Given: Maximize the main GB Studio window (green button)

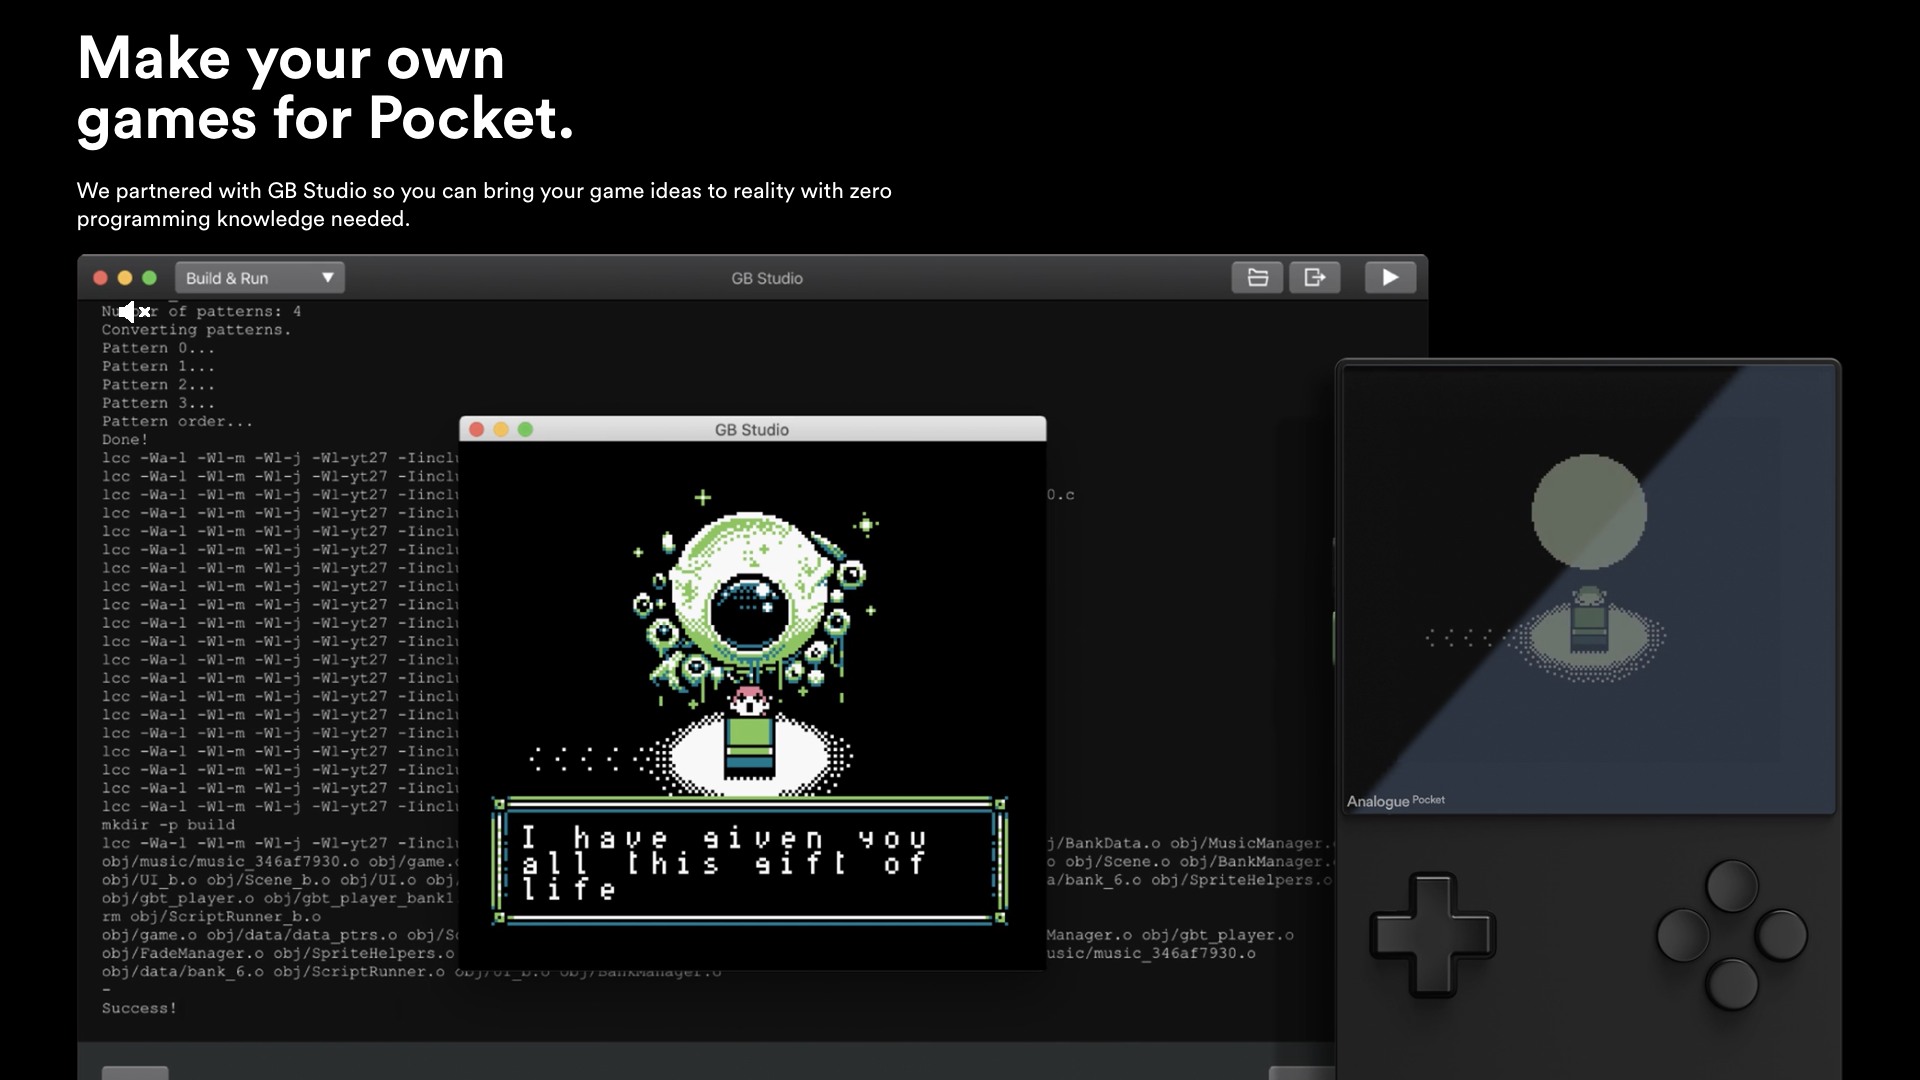Looking at the screenshot, I should pos(149,278).
